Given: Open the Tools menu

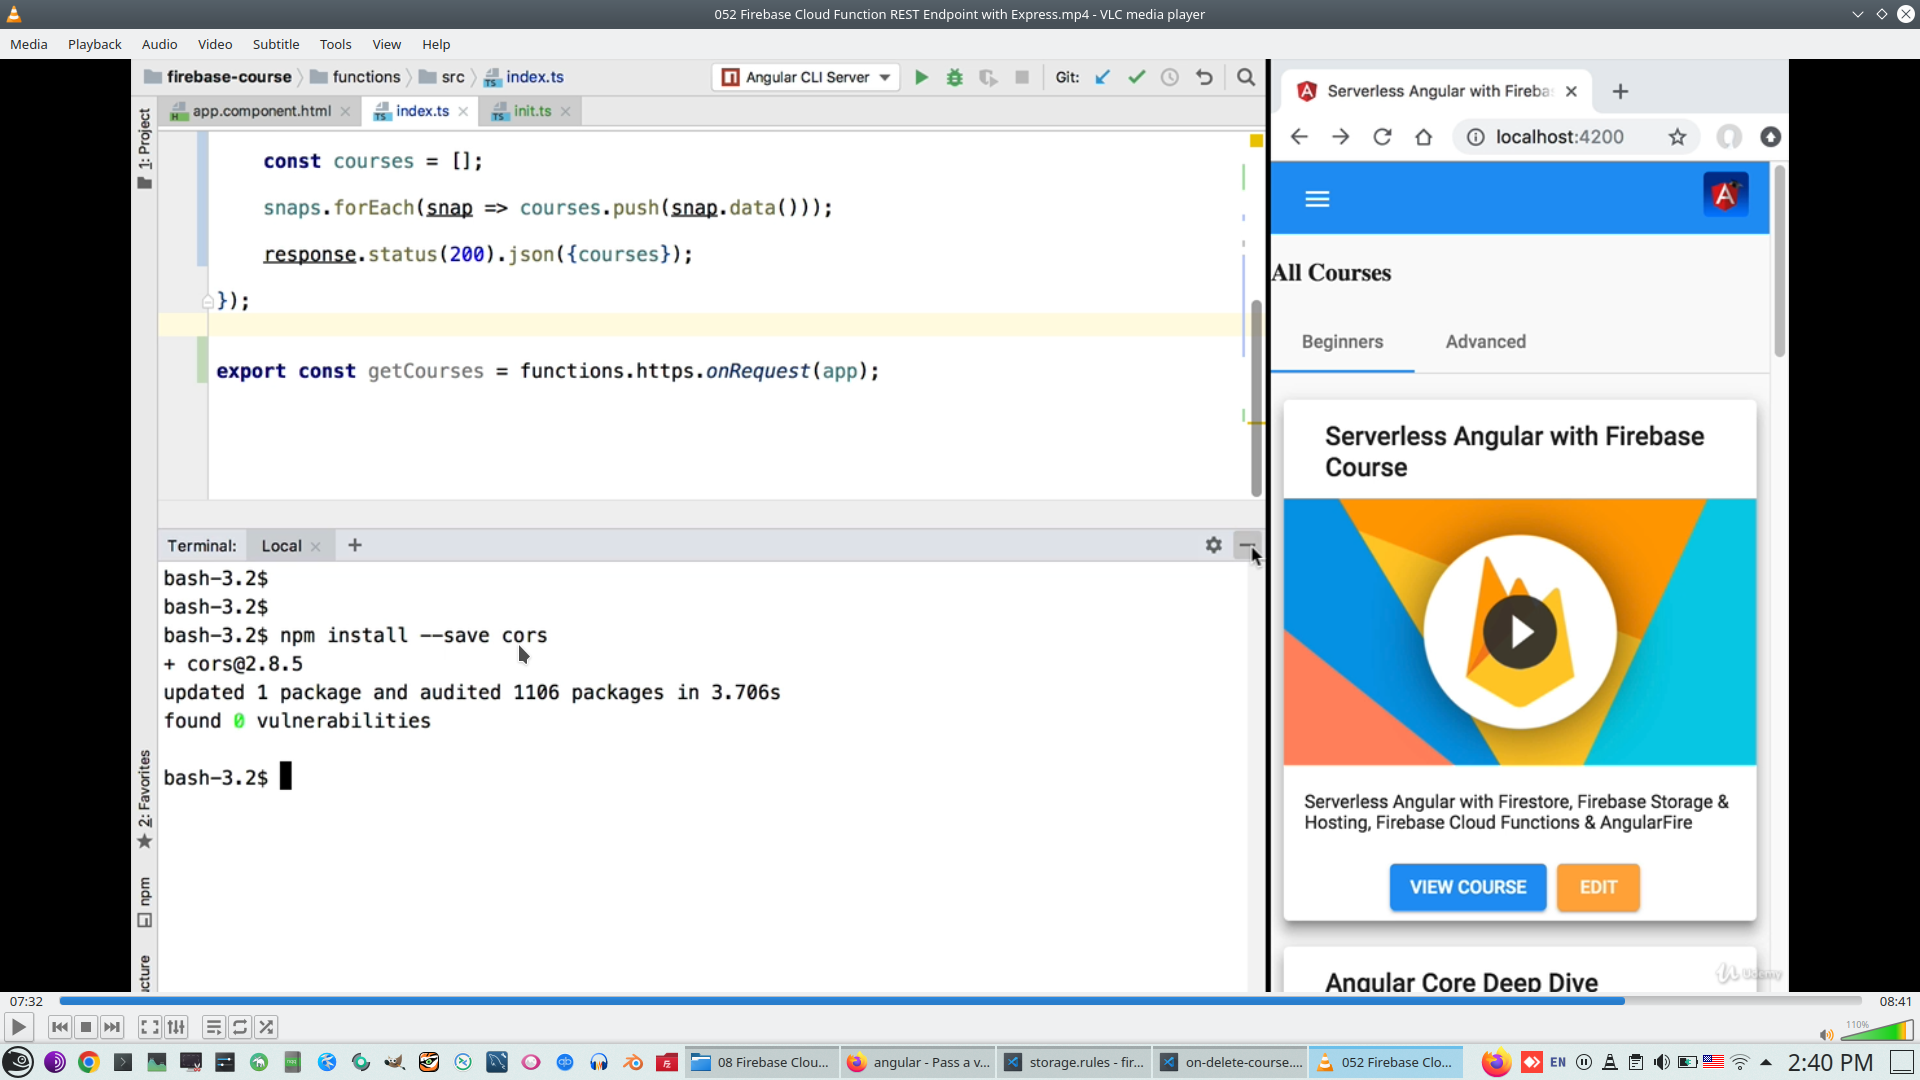Looking at the screenshot, I should click(x=335, y=44).
